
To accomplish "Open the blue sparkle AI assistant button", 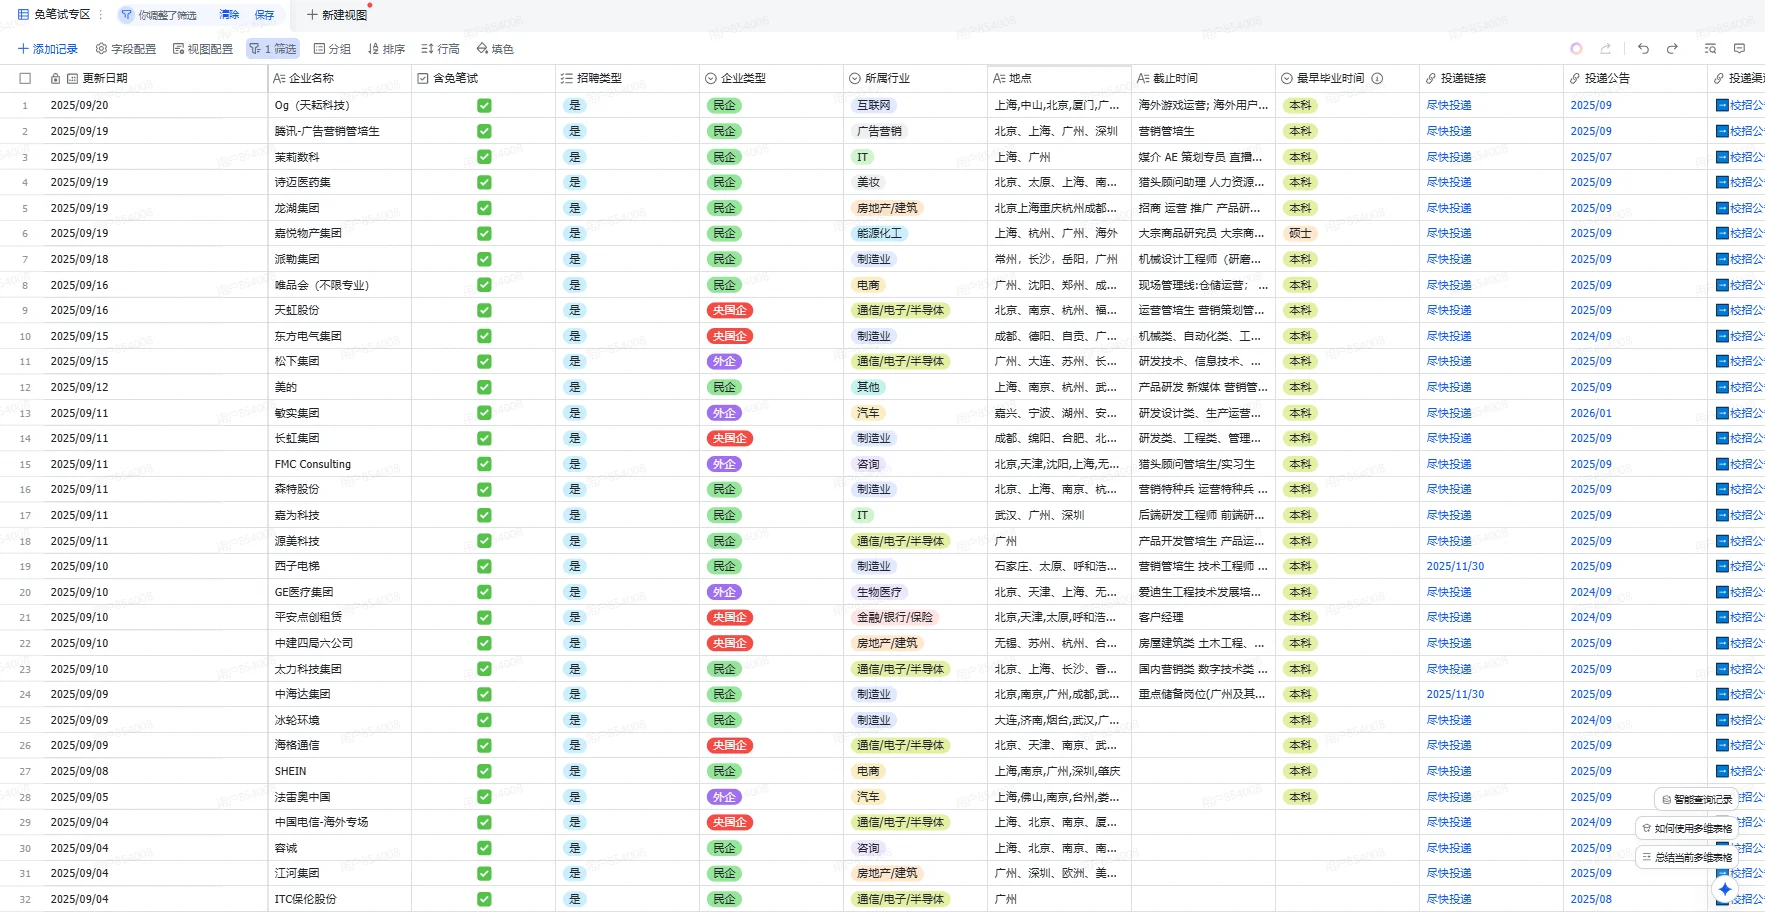I will coord(1725,888).
